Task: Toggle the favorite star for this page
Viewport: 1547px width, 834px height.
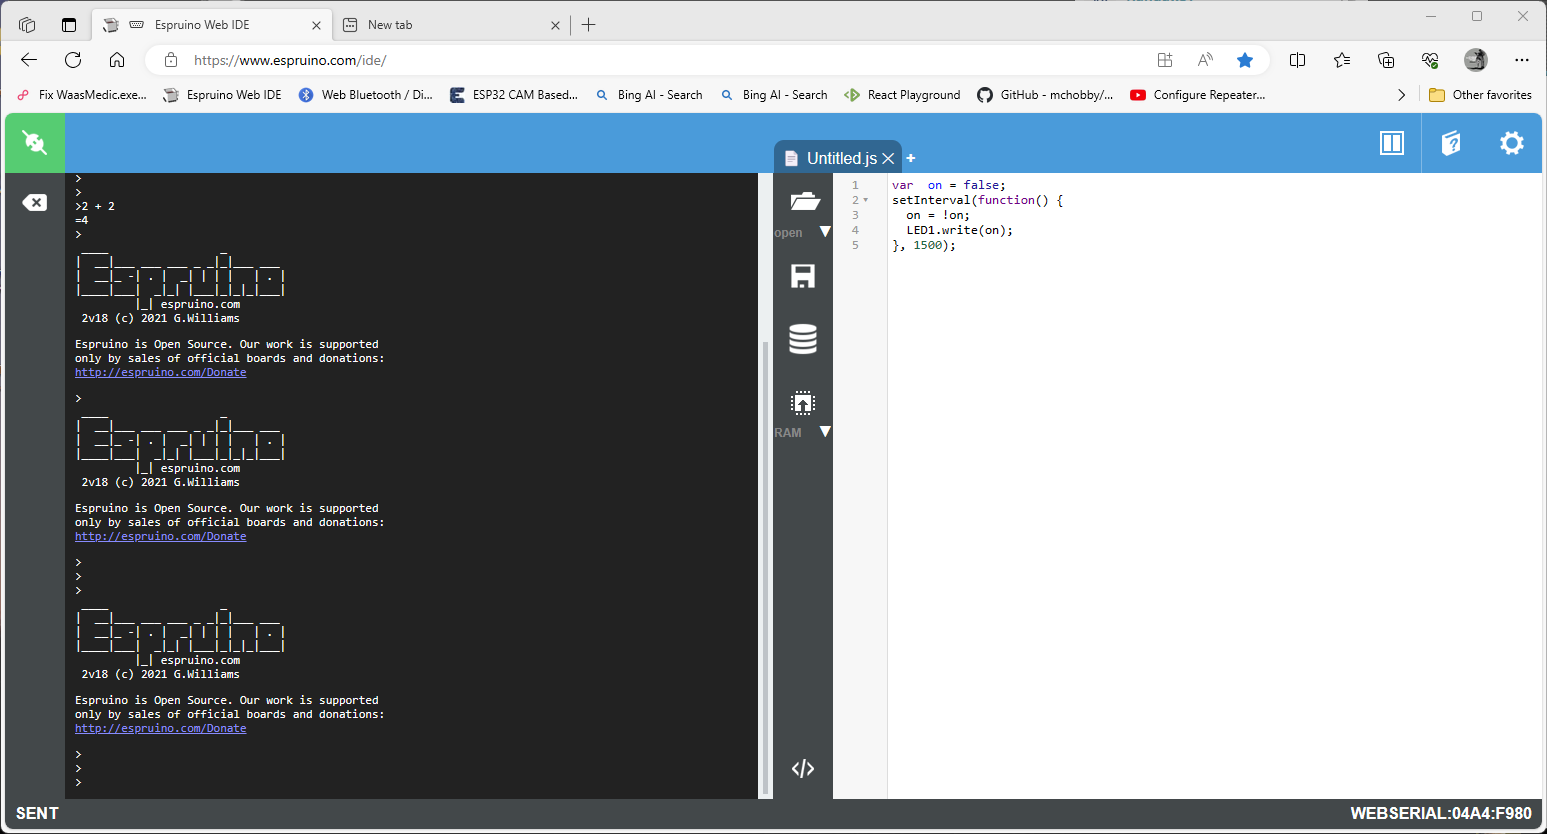Action: pyautogui.click(x=1245, y=60)
